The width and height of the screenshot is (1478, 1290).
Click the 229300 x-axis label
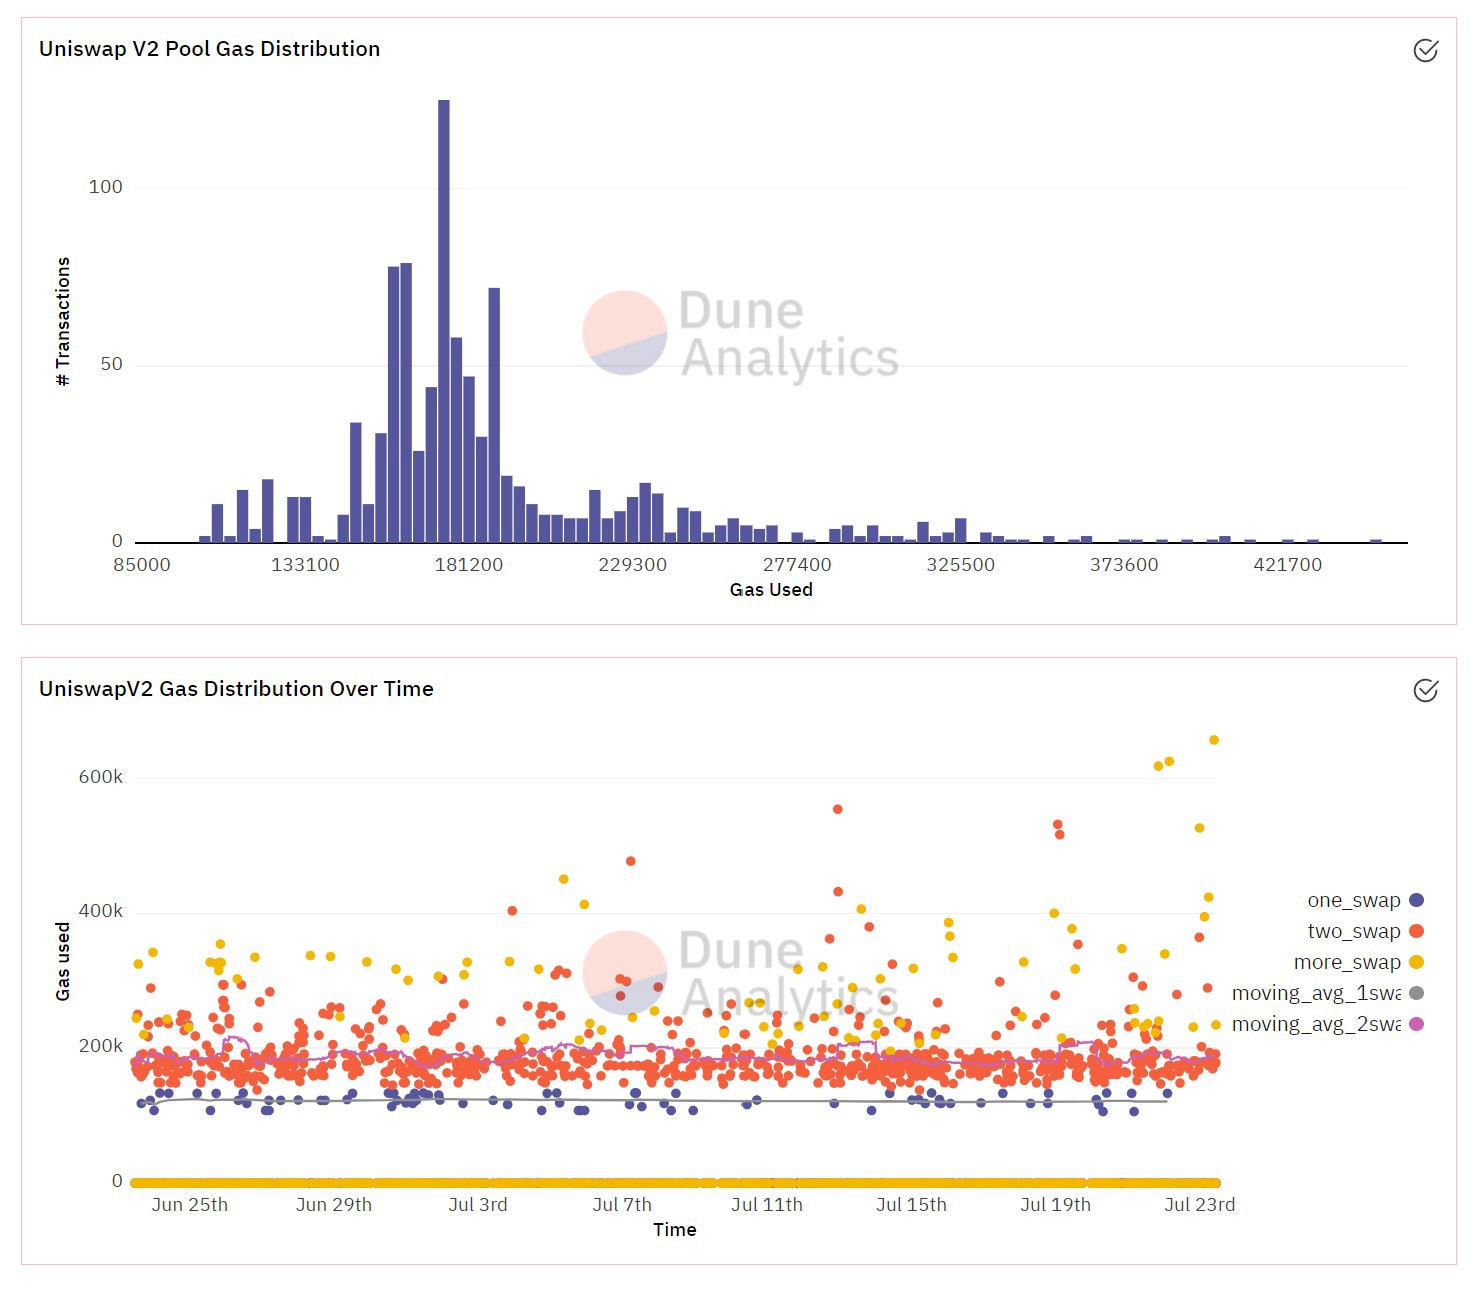632,565
